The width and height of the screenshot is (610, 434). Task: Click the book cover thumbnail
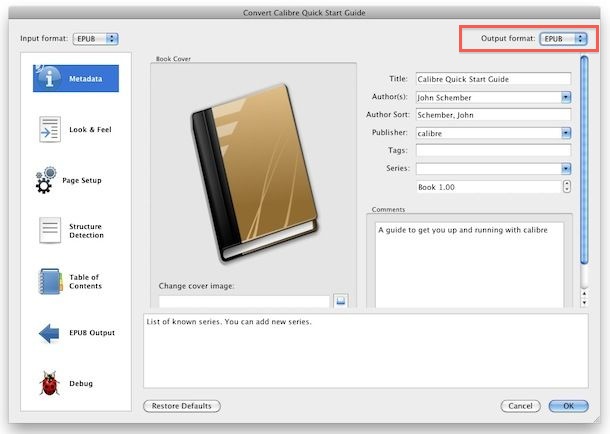pyautogui.click(x=255, y=172)
